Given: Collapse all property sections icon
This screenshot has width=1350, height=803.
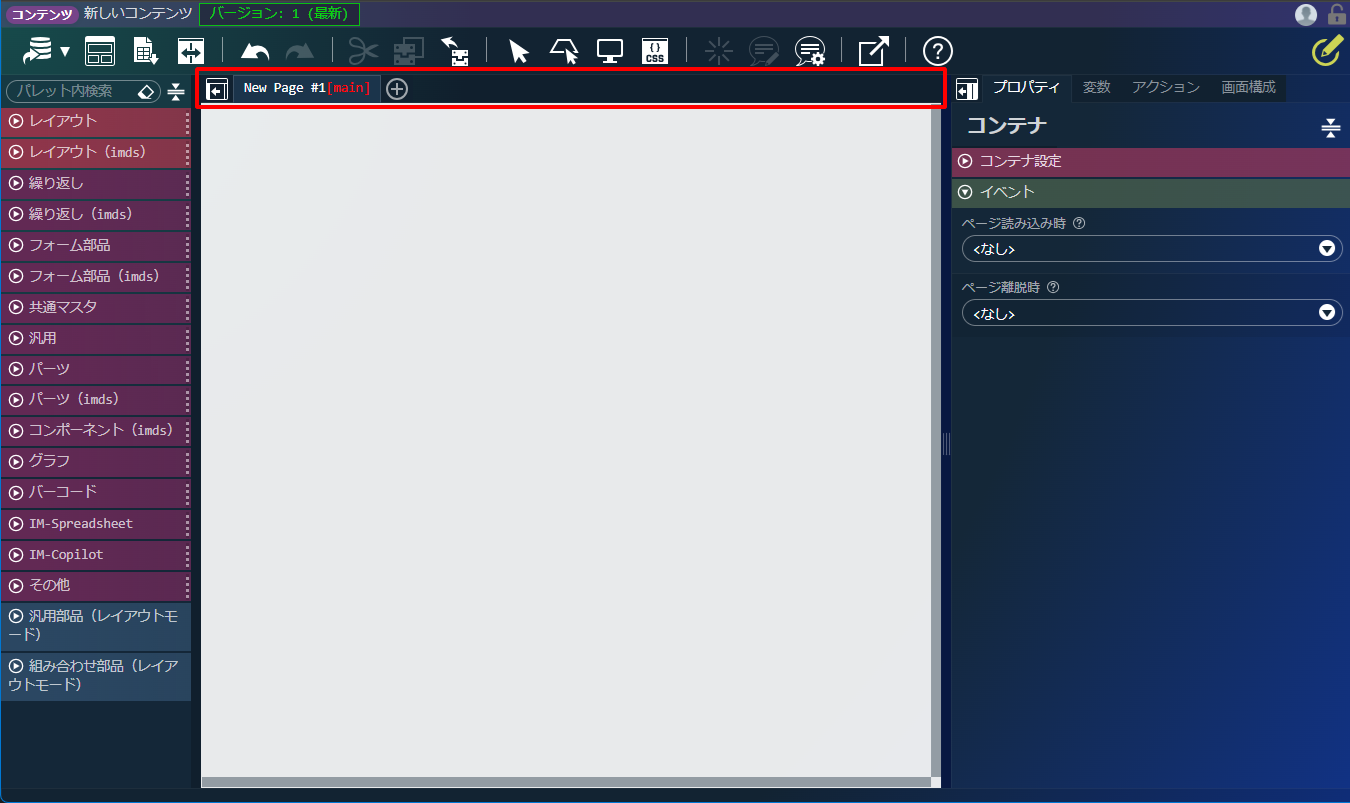Looking at the screenshot, I should pos(1329,127).
